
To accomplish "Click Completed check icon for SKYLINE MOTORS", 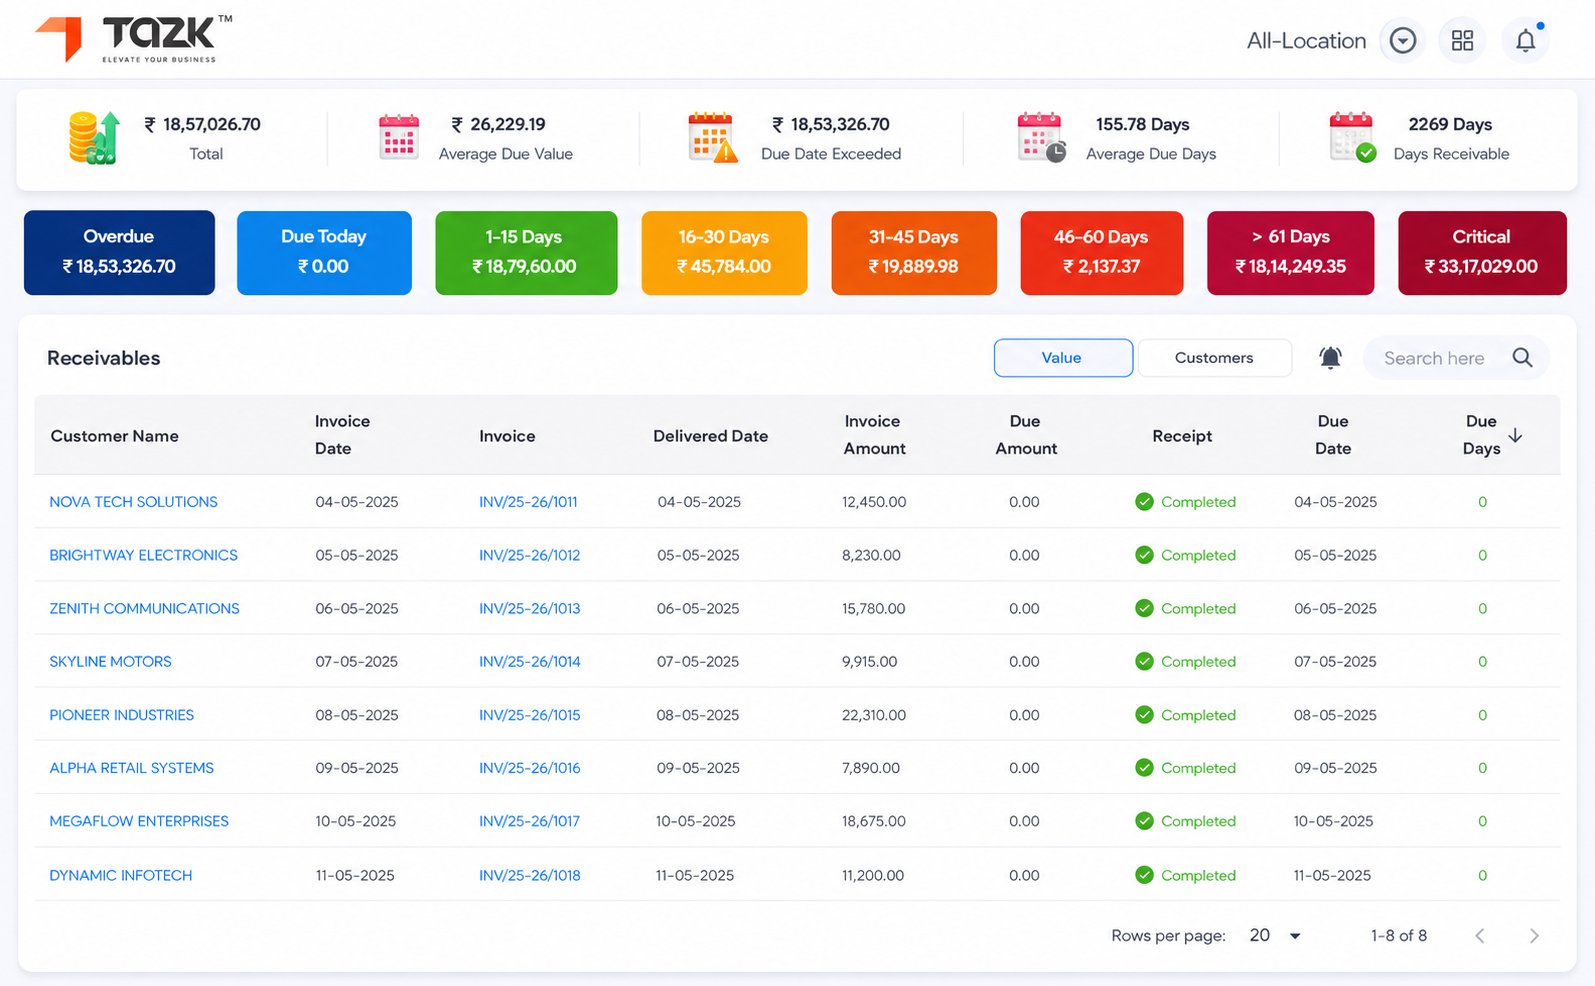I will [x=1144, y=662].
